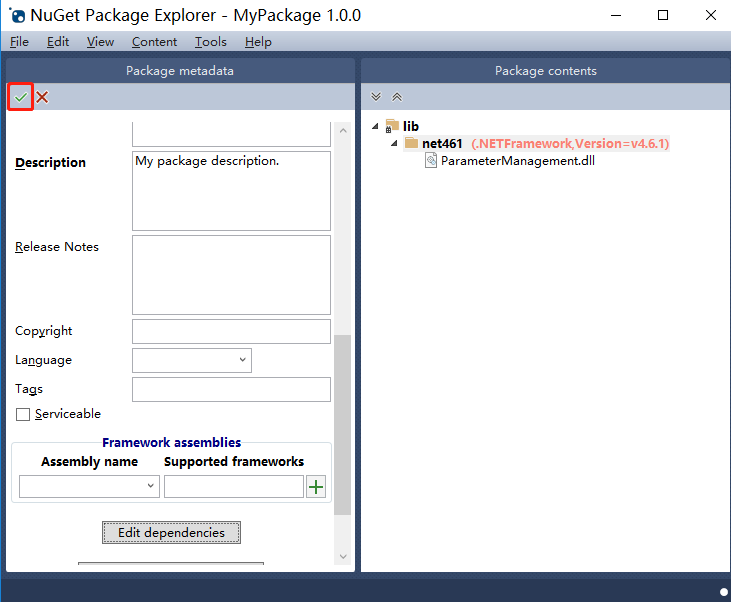Click the .NETFramework,Version=v4.6.1 text

coord(570,143)
